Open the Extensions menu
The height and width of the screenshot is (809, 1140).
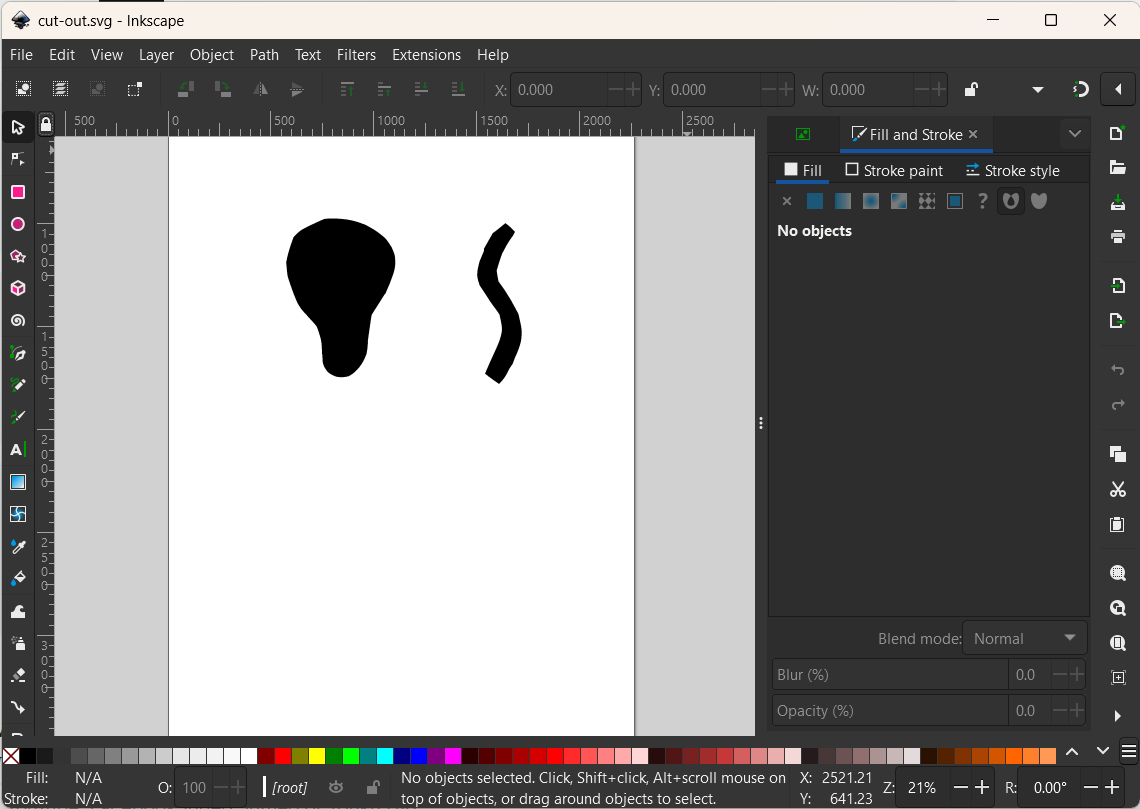coord(426,55)
